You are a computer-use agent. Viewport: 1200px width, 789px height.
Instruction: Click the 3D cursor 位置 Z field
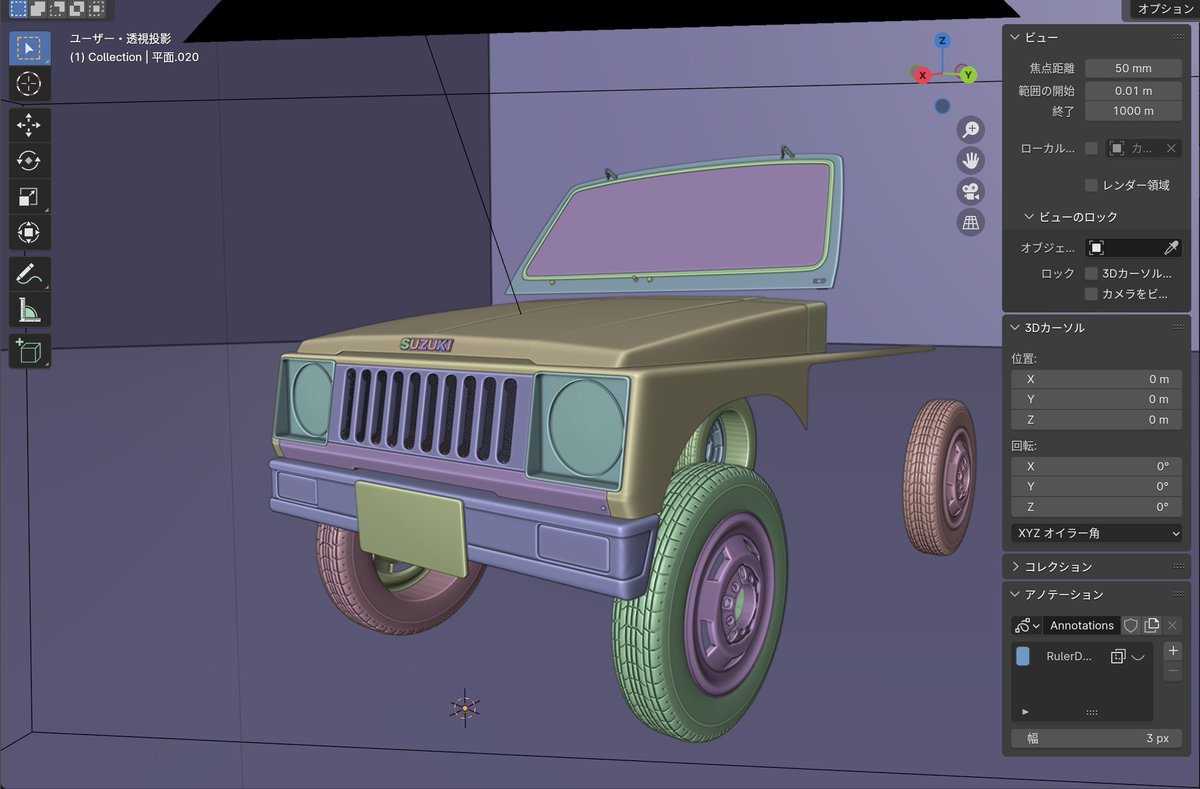pos(1097,420)
